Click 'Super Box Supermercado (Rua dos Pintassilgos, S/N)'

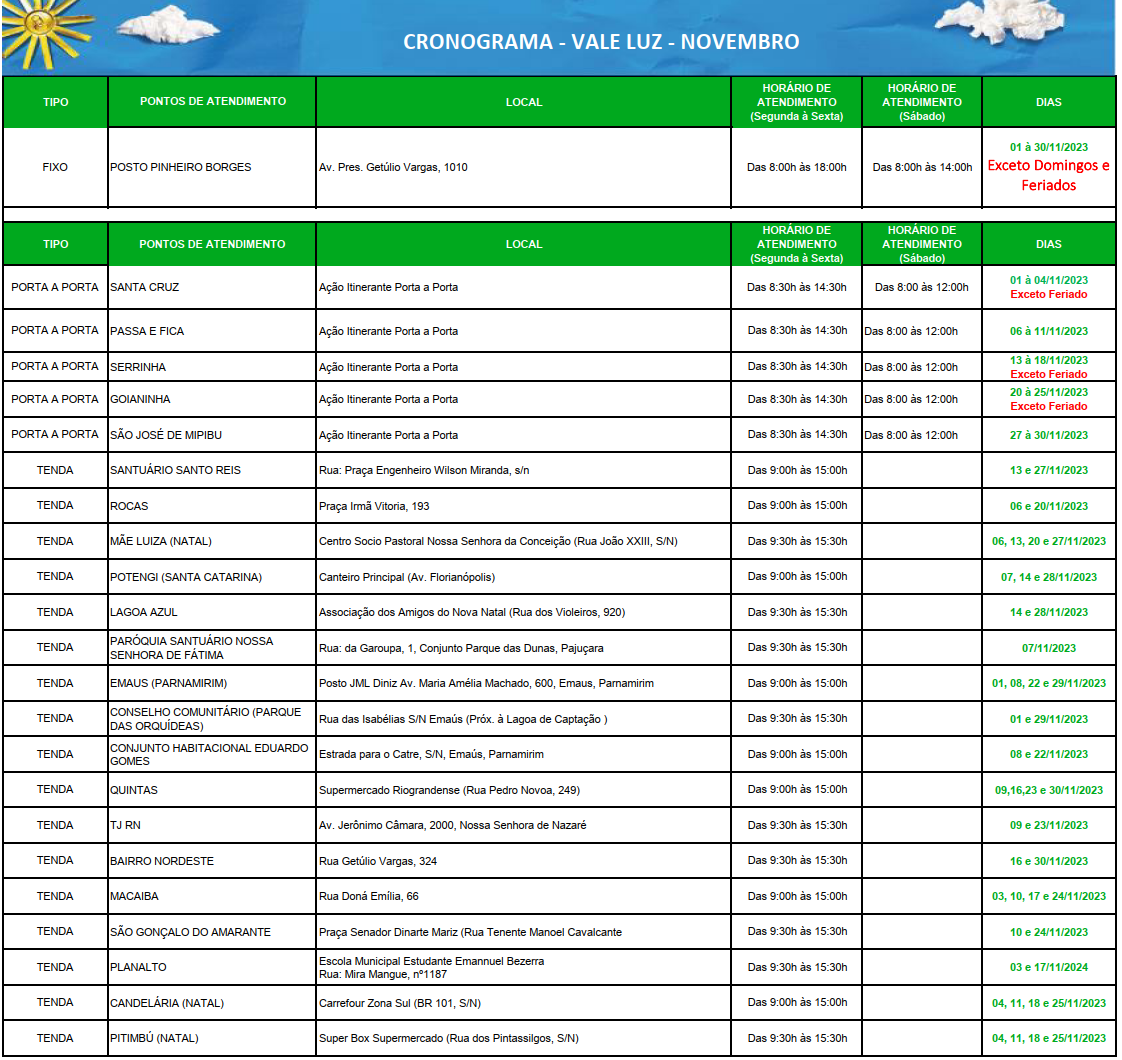pos(449,1037)
